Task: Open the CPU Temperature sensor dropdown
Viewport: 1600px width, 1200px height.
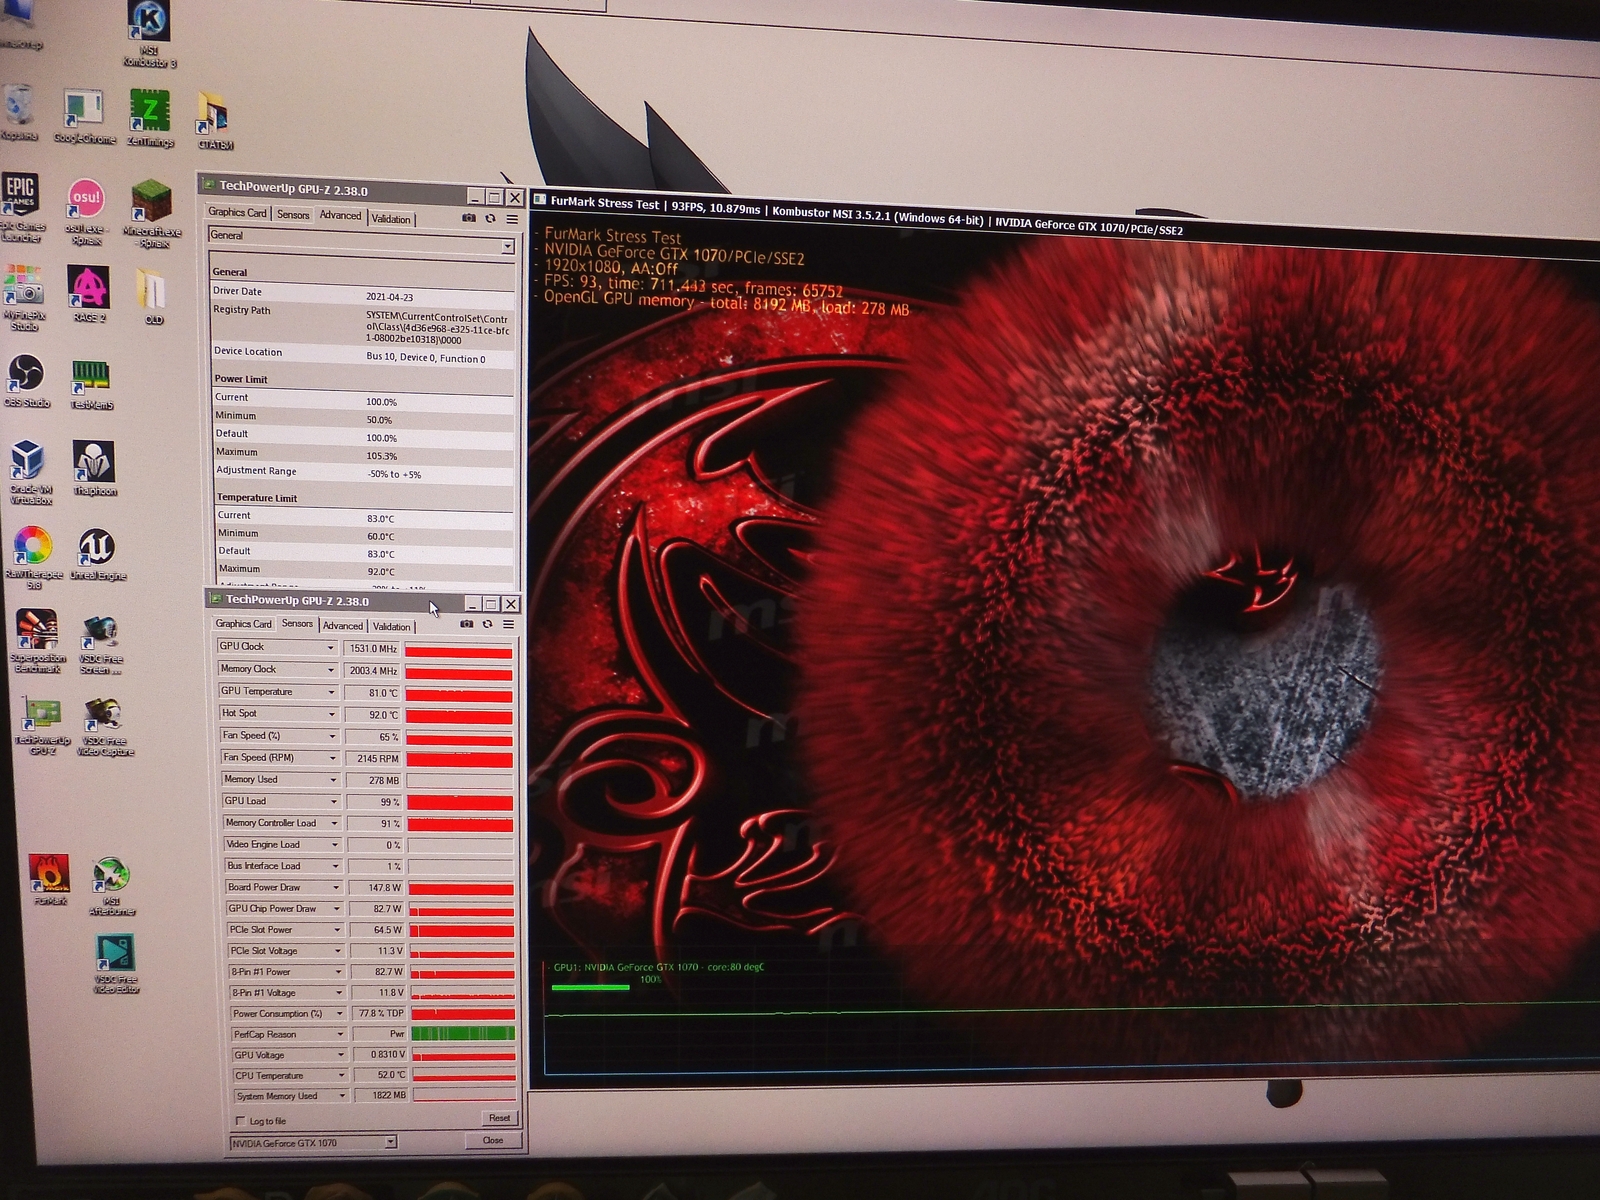Action: [x=342, y=1076]
